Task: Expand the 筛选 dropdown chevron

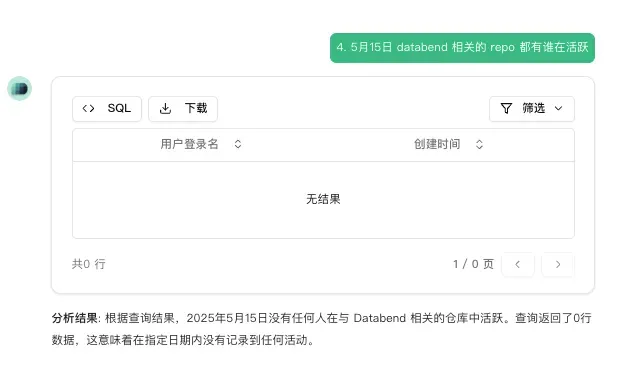Action: point(559,108)
